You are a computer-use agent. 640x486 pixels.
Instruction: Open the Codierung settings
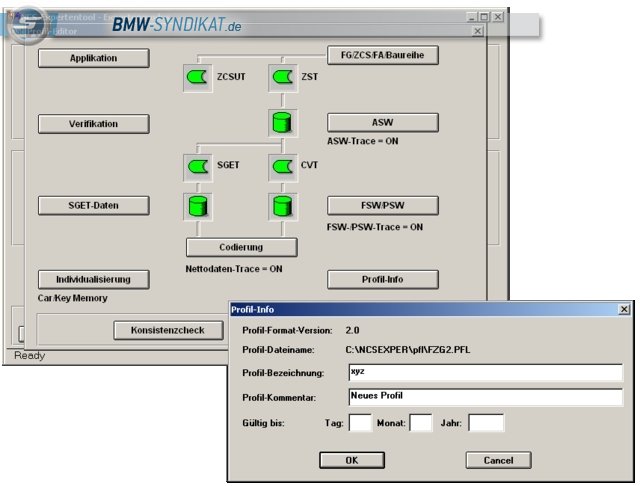242,247
